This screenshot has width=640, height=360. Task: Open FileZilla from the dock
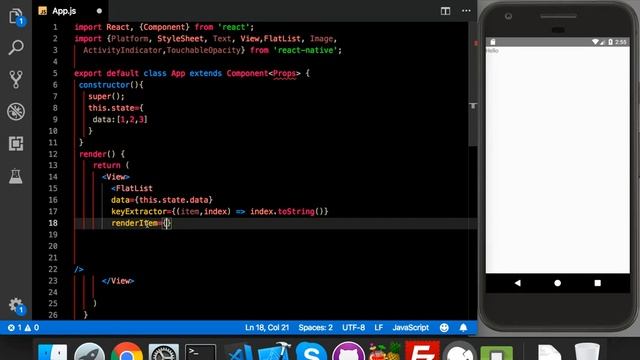pyautogui.click(x=422, y=351)
